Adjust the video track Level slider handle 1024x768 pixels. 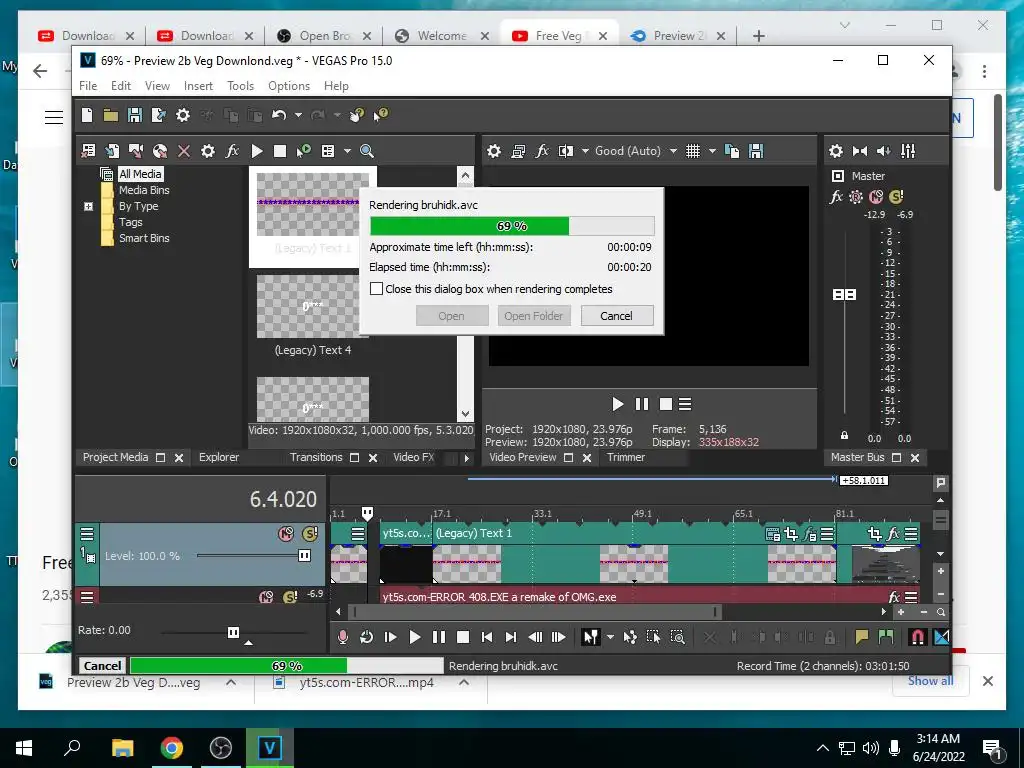pyautogui.click(x=304, y=556)
